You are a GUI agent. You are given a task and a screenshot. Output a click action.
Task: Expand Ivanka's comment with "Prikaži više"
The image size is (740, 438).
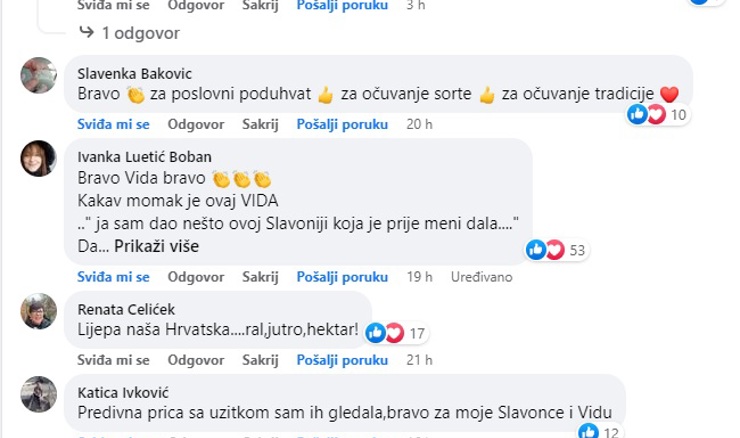point(156,246)
